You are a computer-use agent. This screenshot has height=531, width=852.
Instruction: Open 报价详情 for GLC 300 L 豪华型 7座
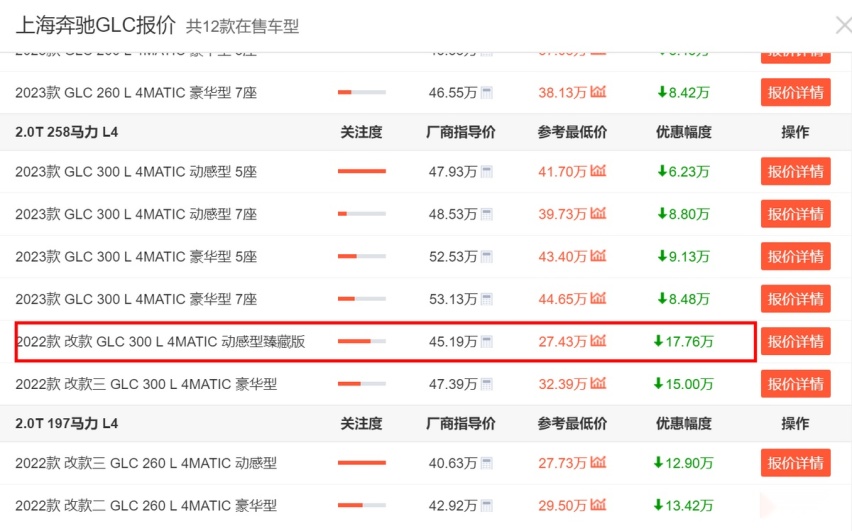[x=795, y=298]
